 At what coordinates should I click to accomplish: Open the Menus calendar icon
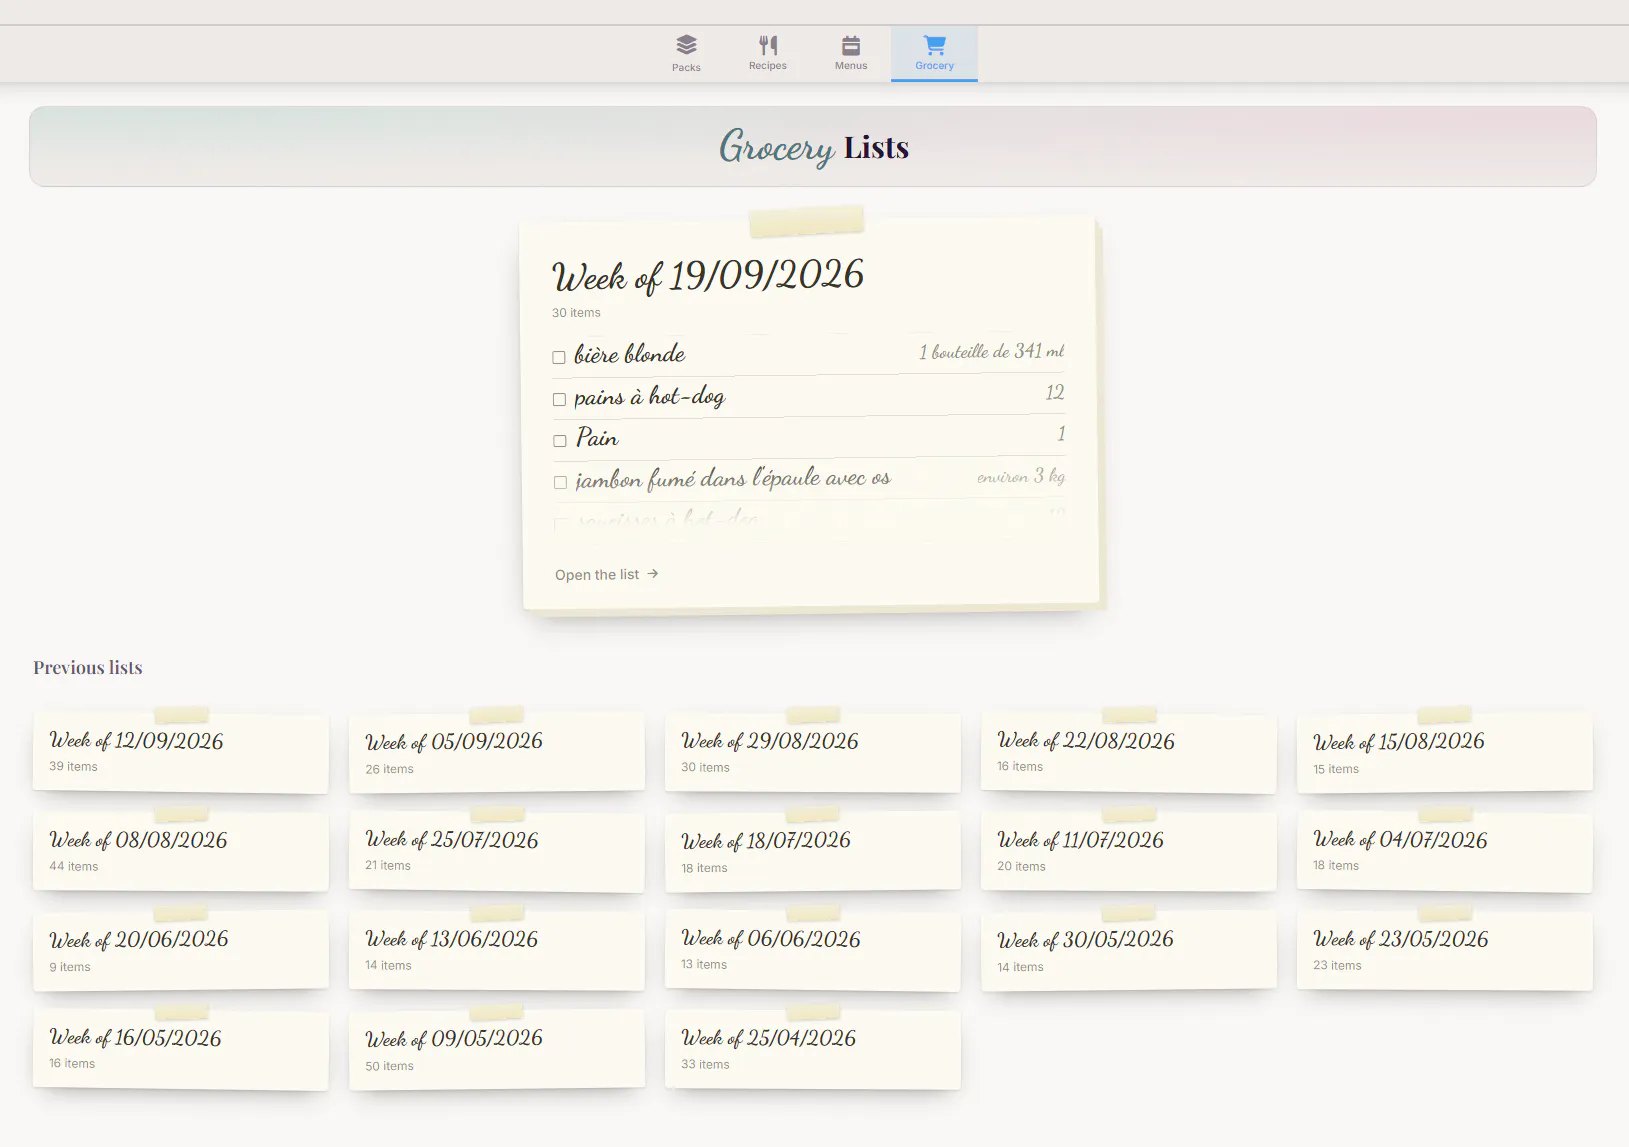tap(851, 45)
